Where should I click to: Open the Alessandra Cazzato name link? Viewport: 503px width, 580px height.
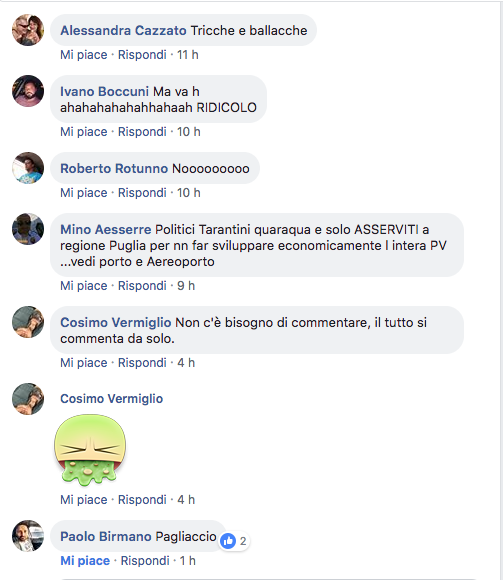[x=123, y=30]
